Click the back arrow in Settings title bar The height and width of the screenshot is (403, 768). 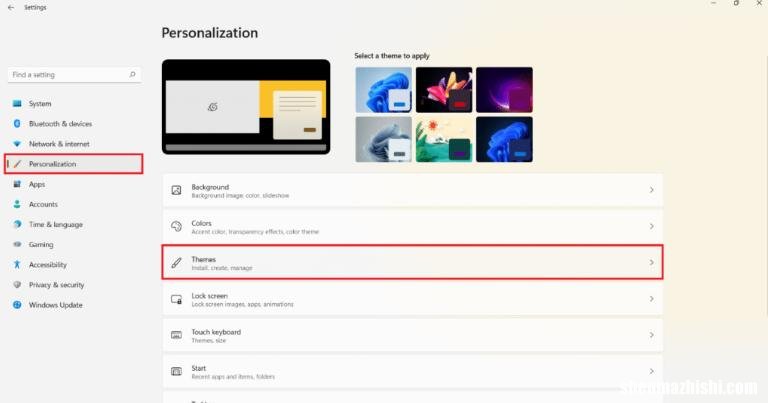(x=11, y=8)
